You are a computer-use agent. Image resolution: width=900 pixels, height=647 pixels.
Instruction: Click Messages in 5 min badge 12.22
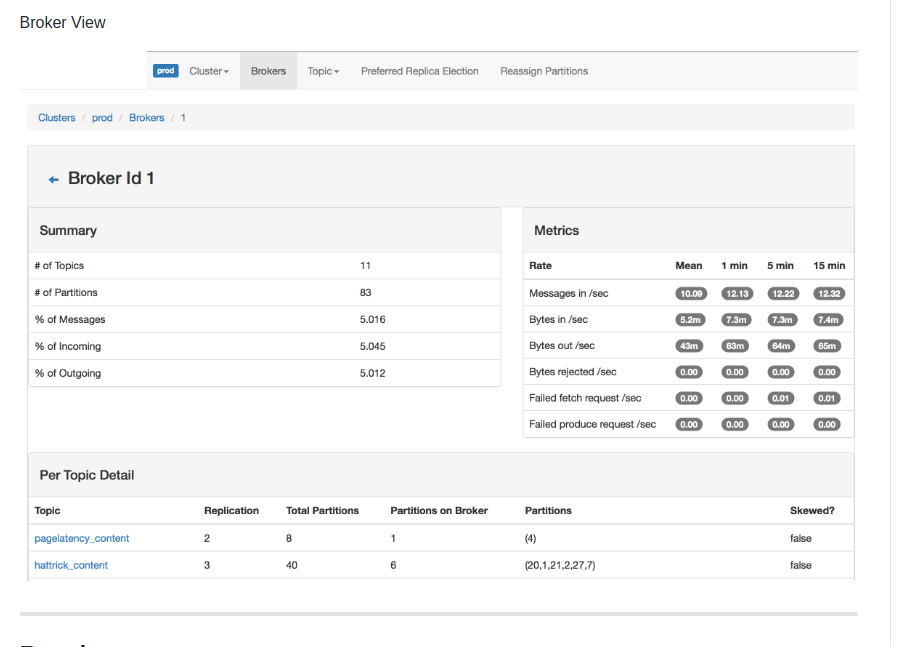783,293
